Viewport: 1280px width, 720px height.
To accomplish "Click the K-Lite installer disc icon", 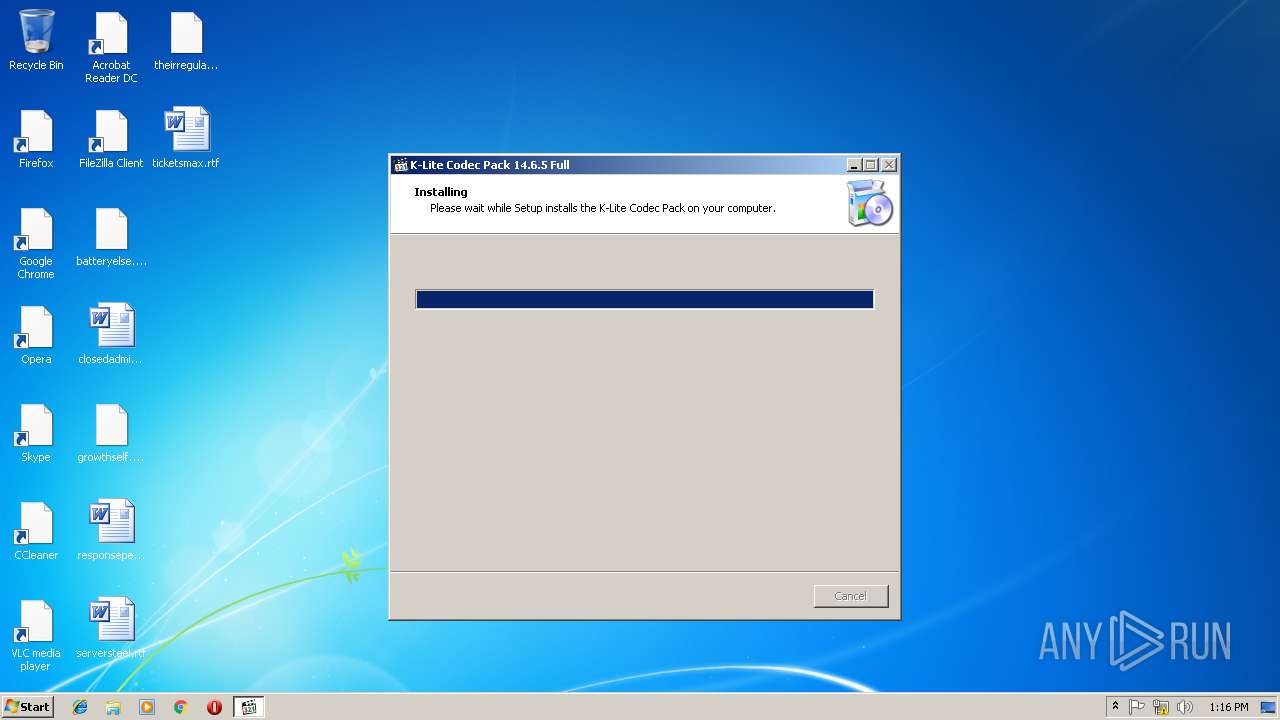I will click(869, 204).
